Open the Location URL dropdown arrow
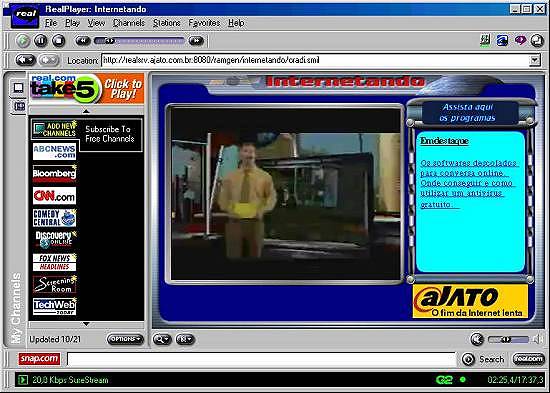 [x=534, y=60]
